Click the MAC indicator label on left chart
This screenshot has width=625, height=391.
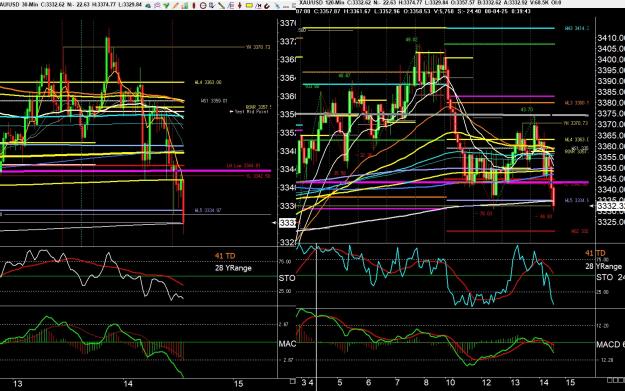(287, 344)
